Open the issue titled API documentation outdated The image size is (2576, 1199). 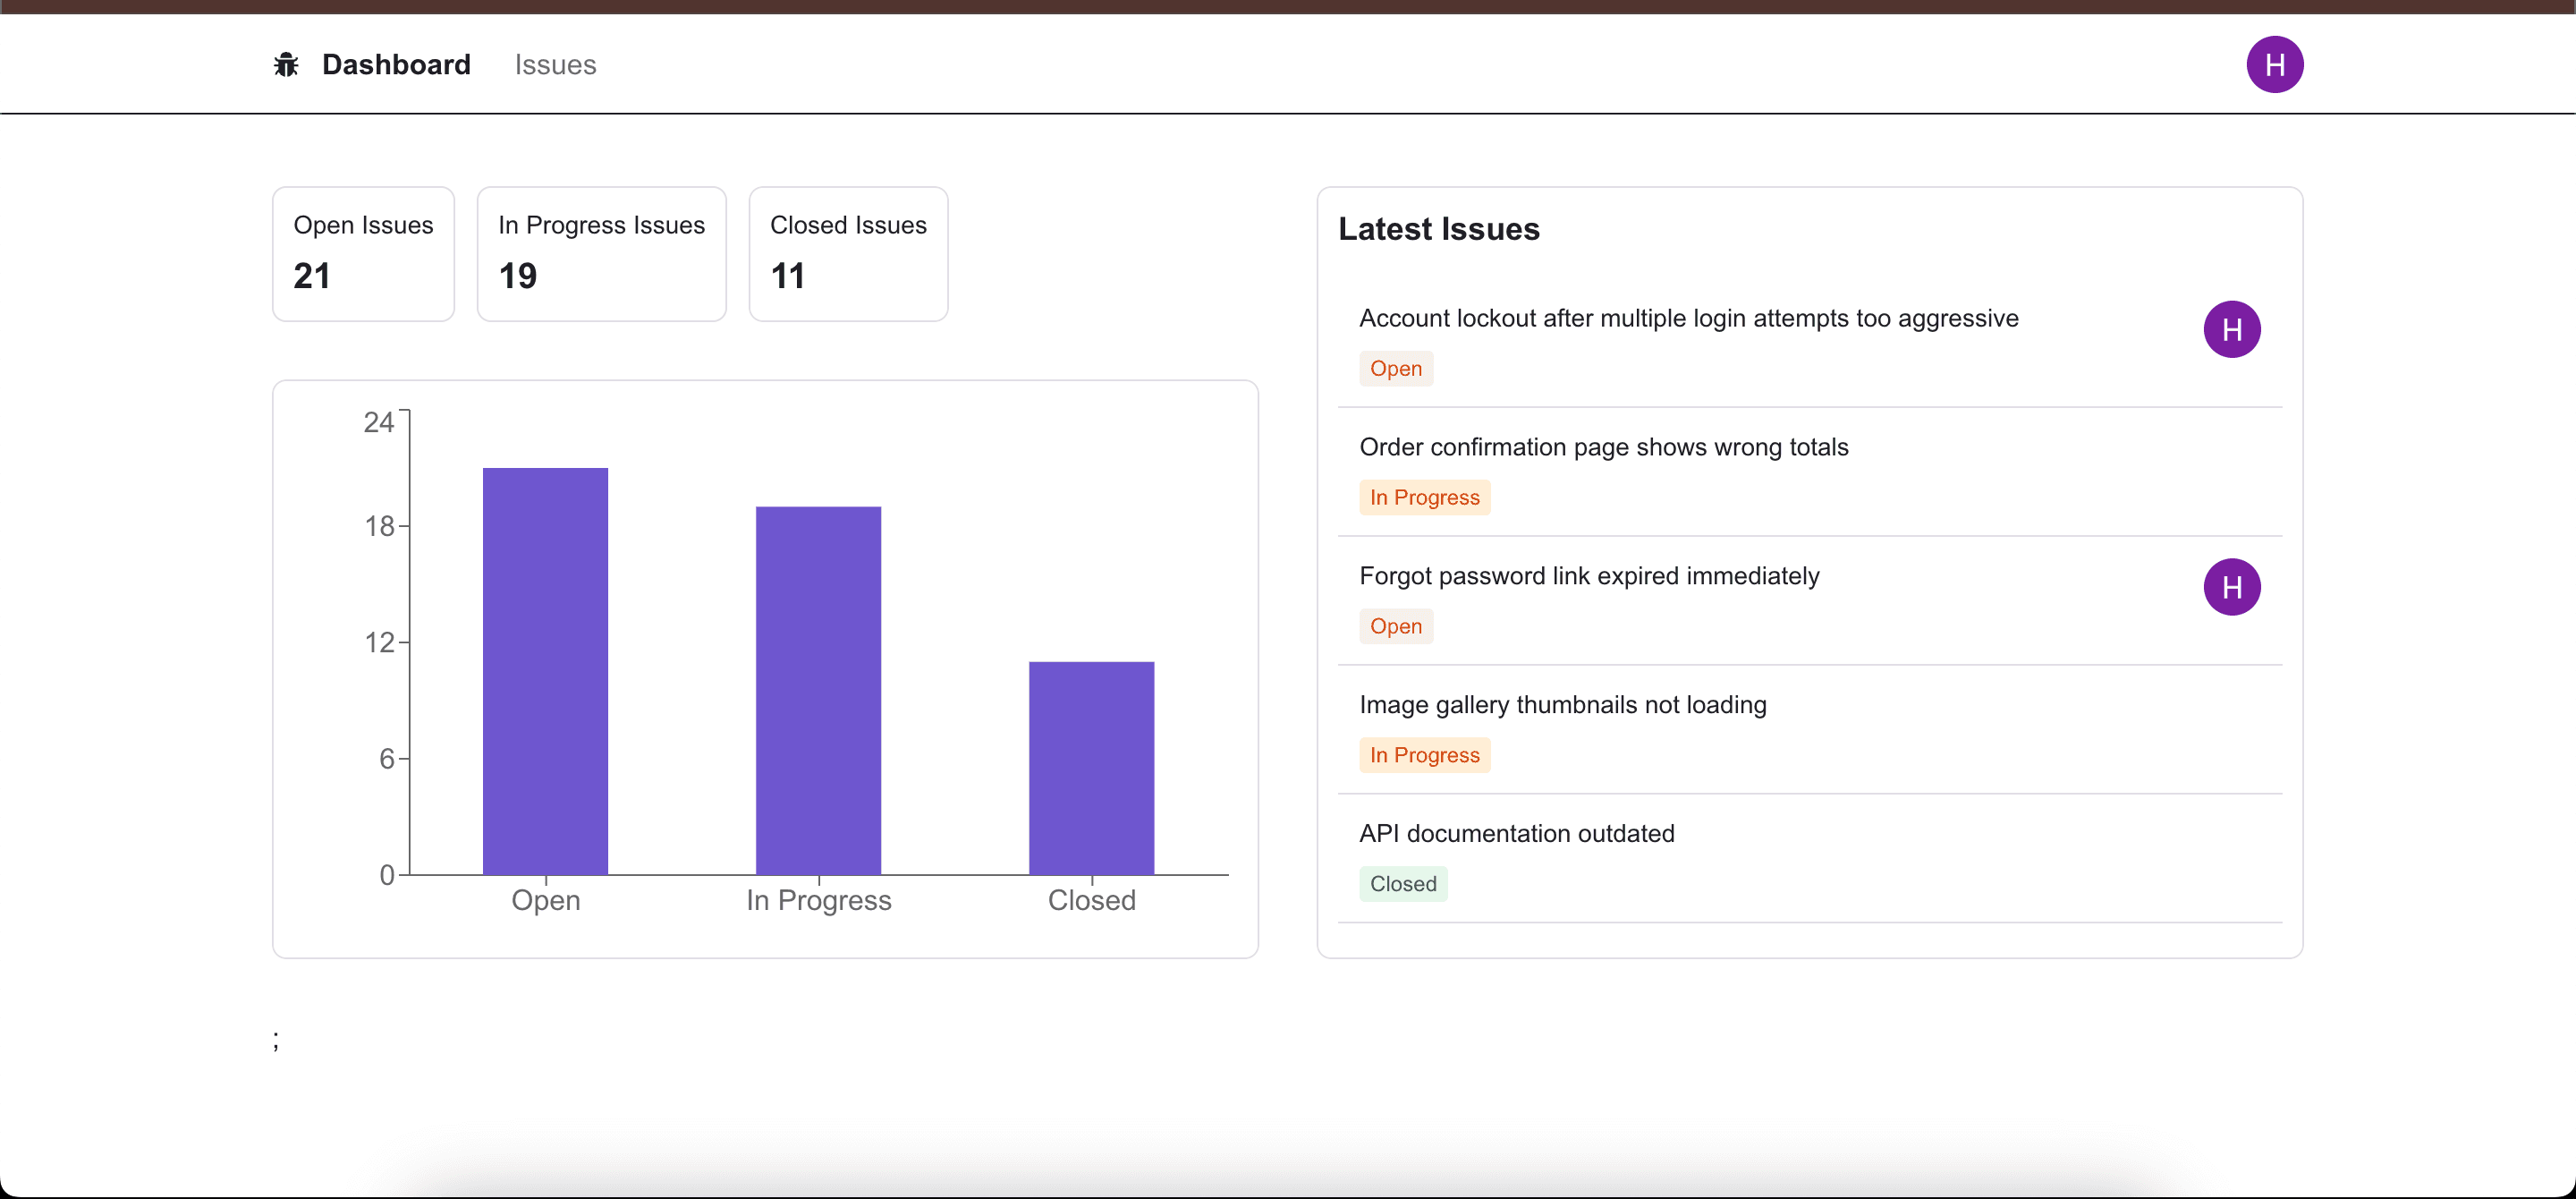point(1516,833)
